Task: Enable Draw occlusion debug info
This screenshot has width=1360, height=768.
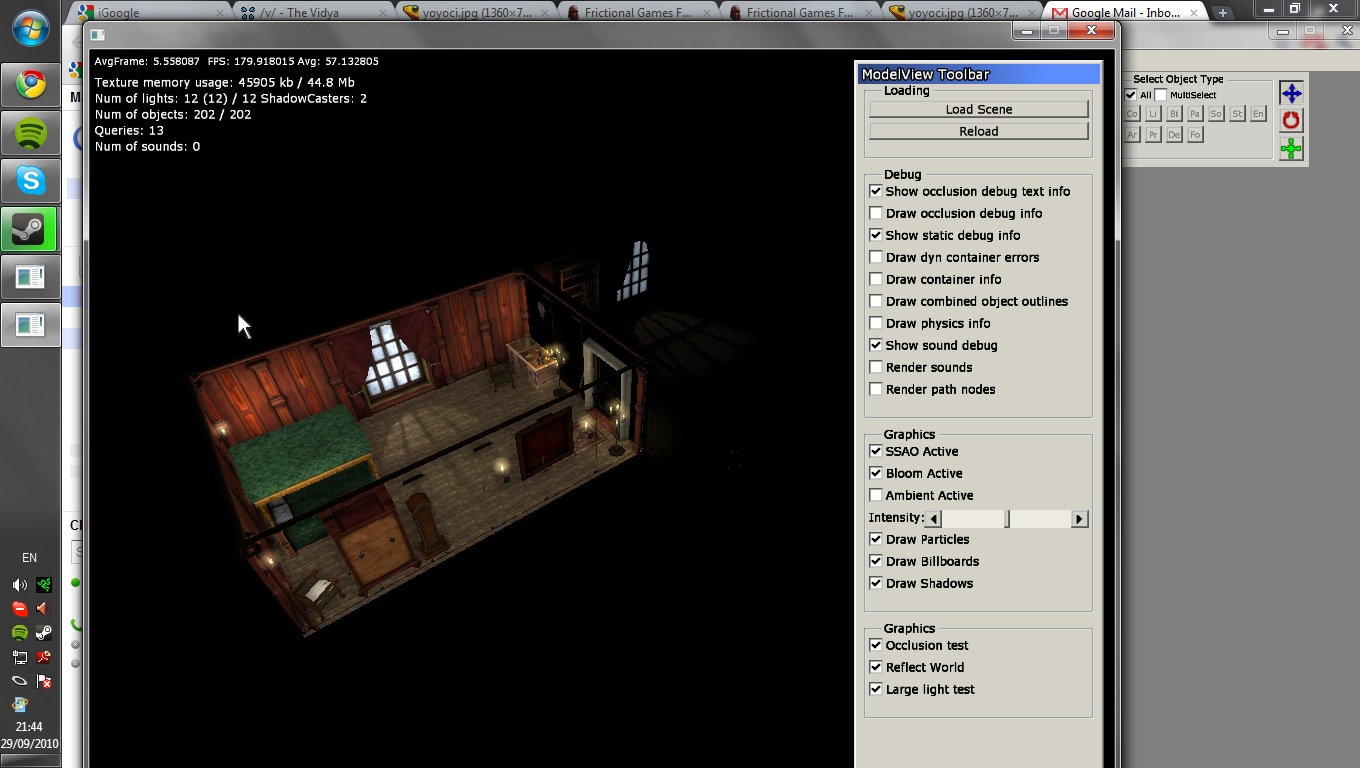Action: tap(876, 213)
